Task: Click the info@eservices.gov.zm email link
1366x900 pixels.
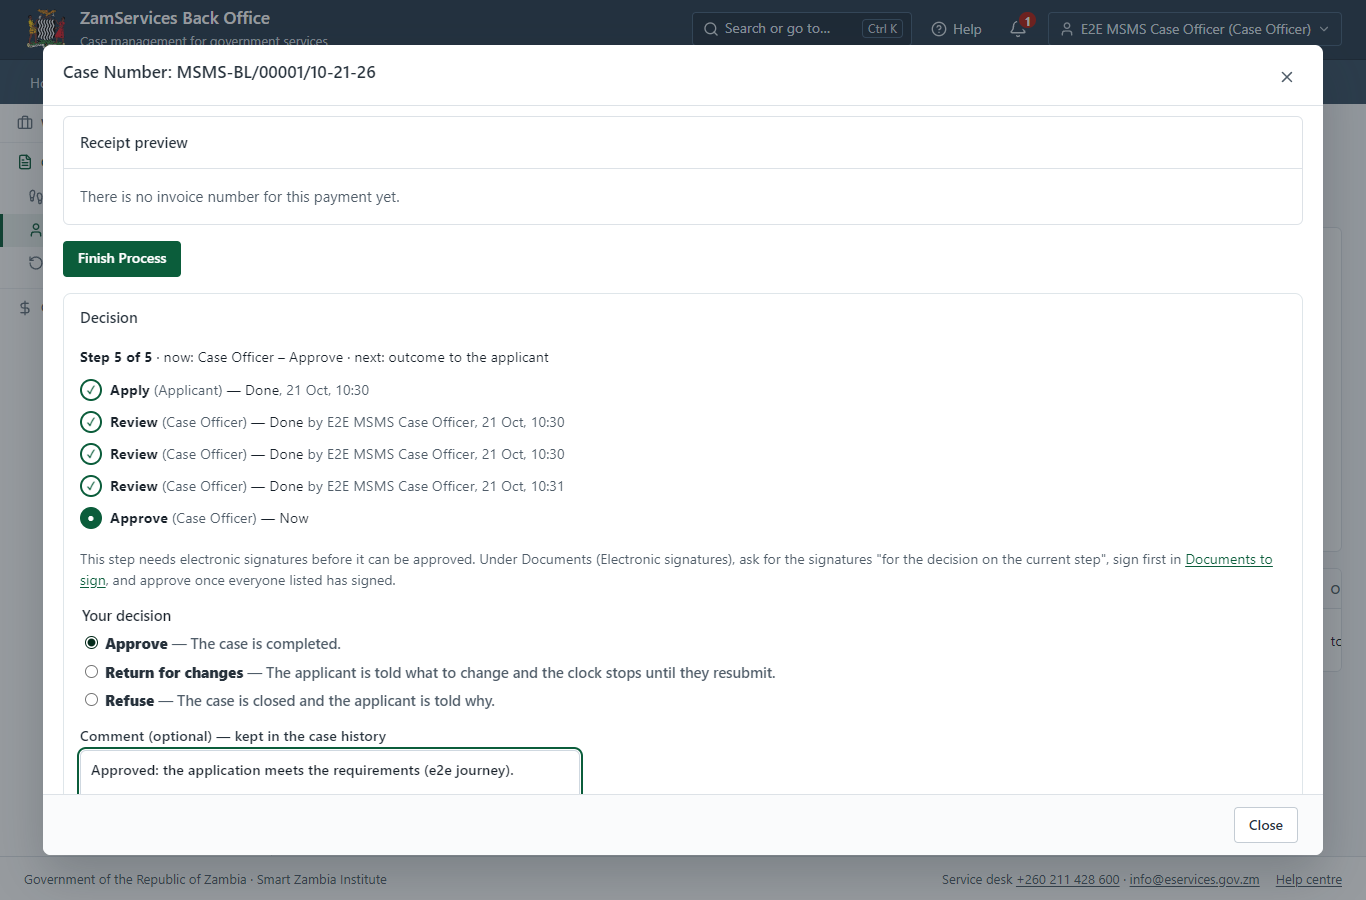Action: click(x=1194, y=880)
